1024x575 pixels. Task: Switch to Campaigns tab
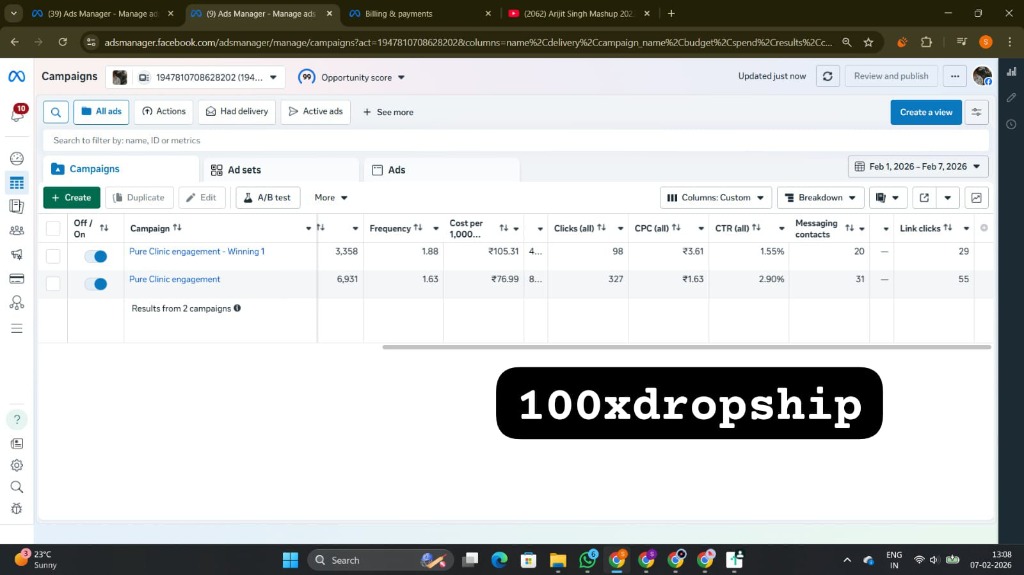[x=121, y=169]
